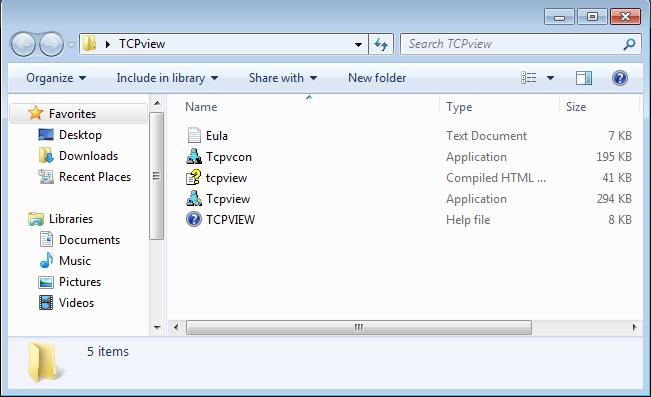Select the tcpview Compiled HTML help icon
The width and height of the screenshot is (651, 397).
pyautogui.click(x=194, y=178)
